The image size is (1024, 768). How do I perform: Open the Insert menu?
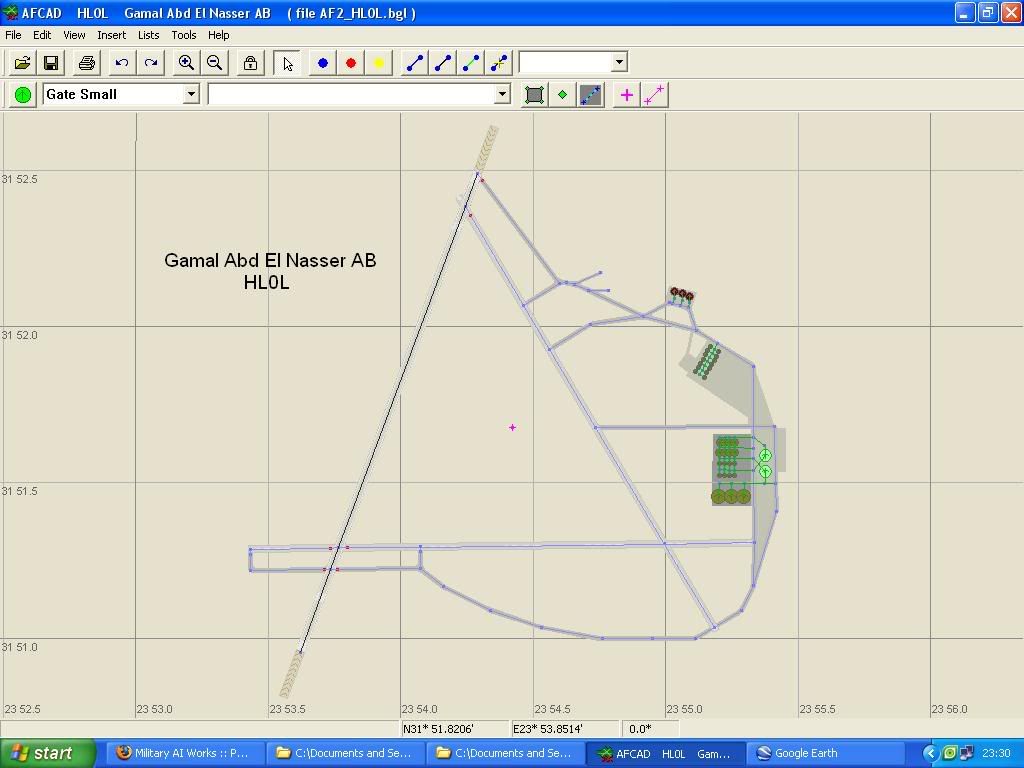112,35
